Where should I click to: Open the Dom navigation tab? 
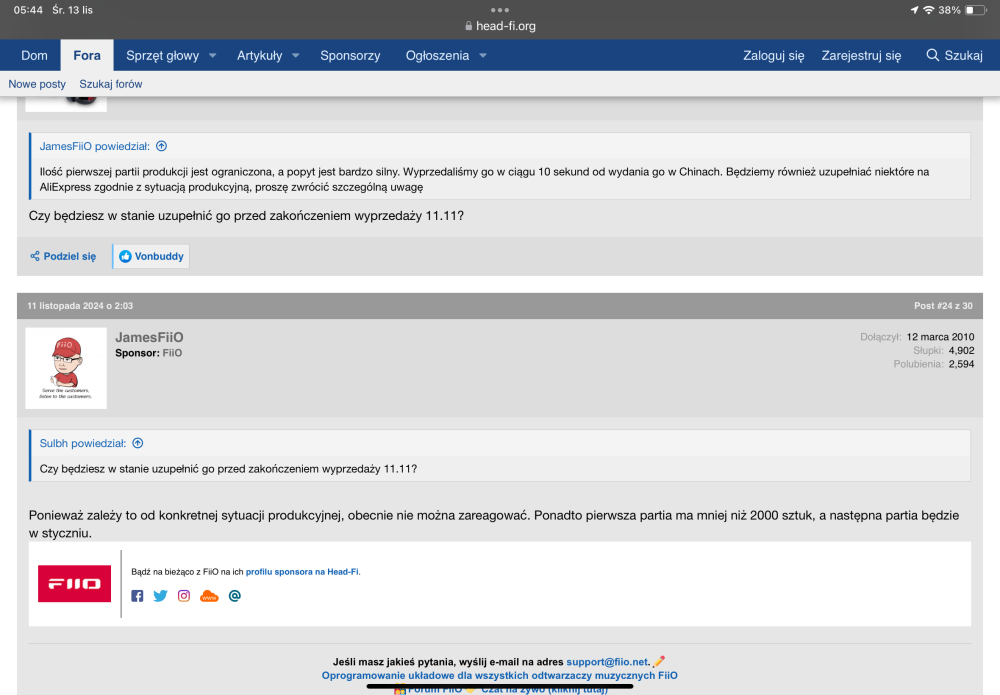click(x=35, y=56)
